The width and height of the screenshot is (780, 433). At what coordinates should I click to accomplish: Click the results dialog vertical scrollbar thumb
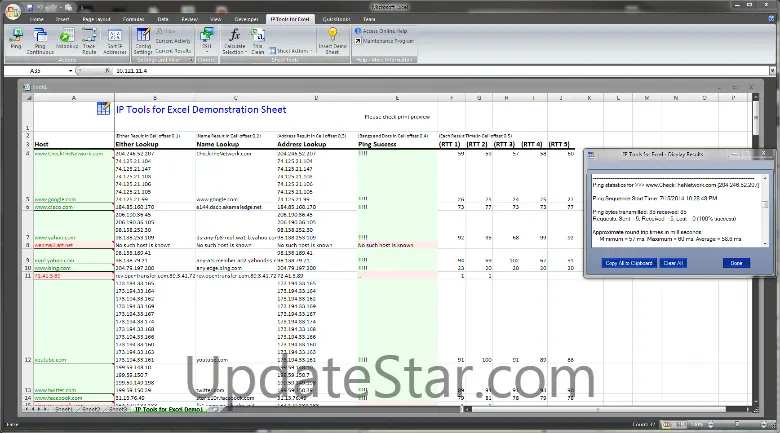point(765,205)
